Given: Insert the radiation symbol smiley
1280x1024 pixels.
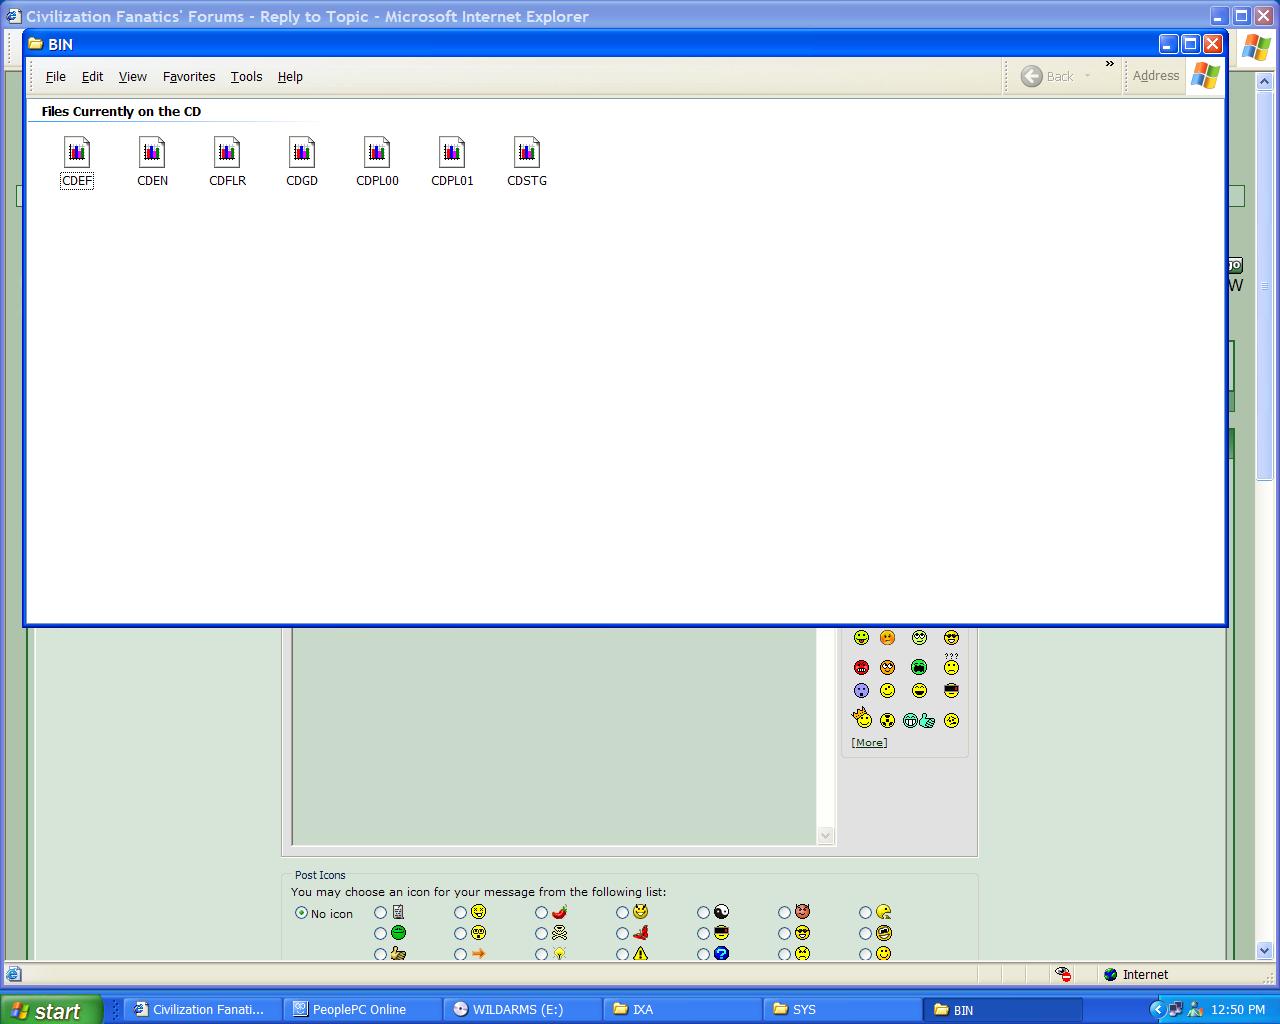Looking at the screenshot, I should pos(887,720).
